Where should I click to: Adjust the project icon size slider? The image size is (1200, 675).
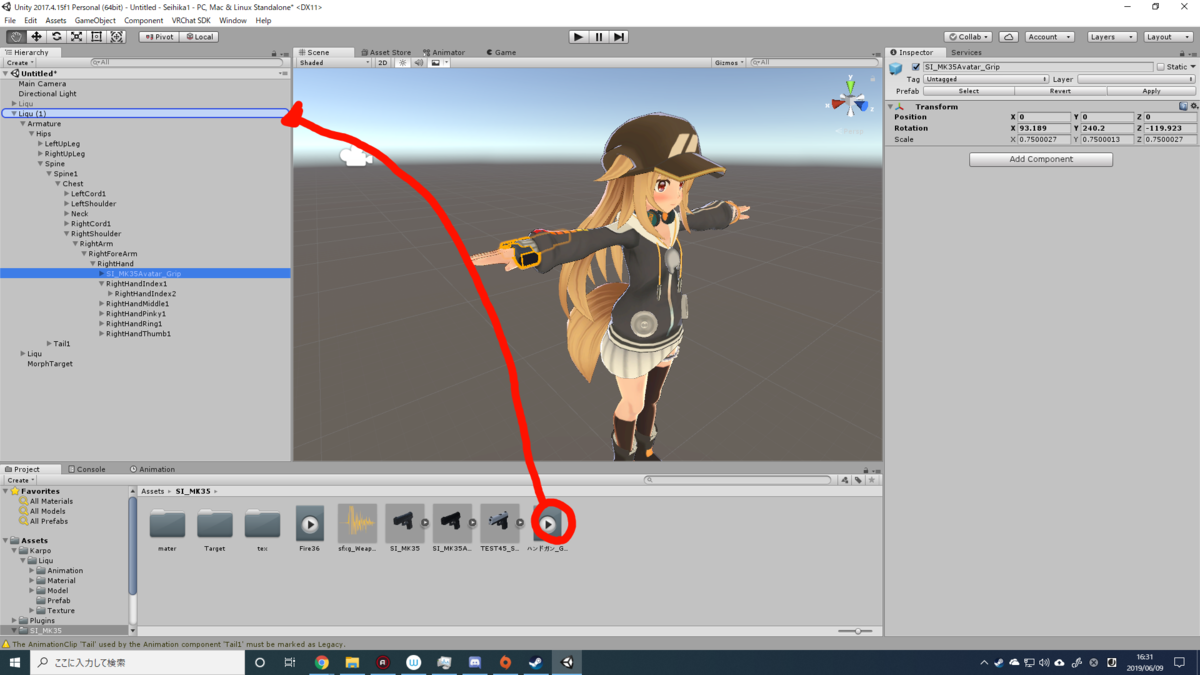point(857,631)
